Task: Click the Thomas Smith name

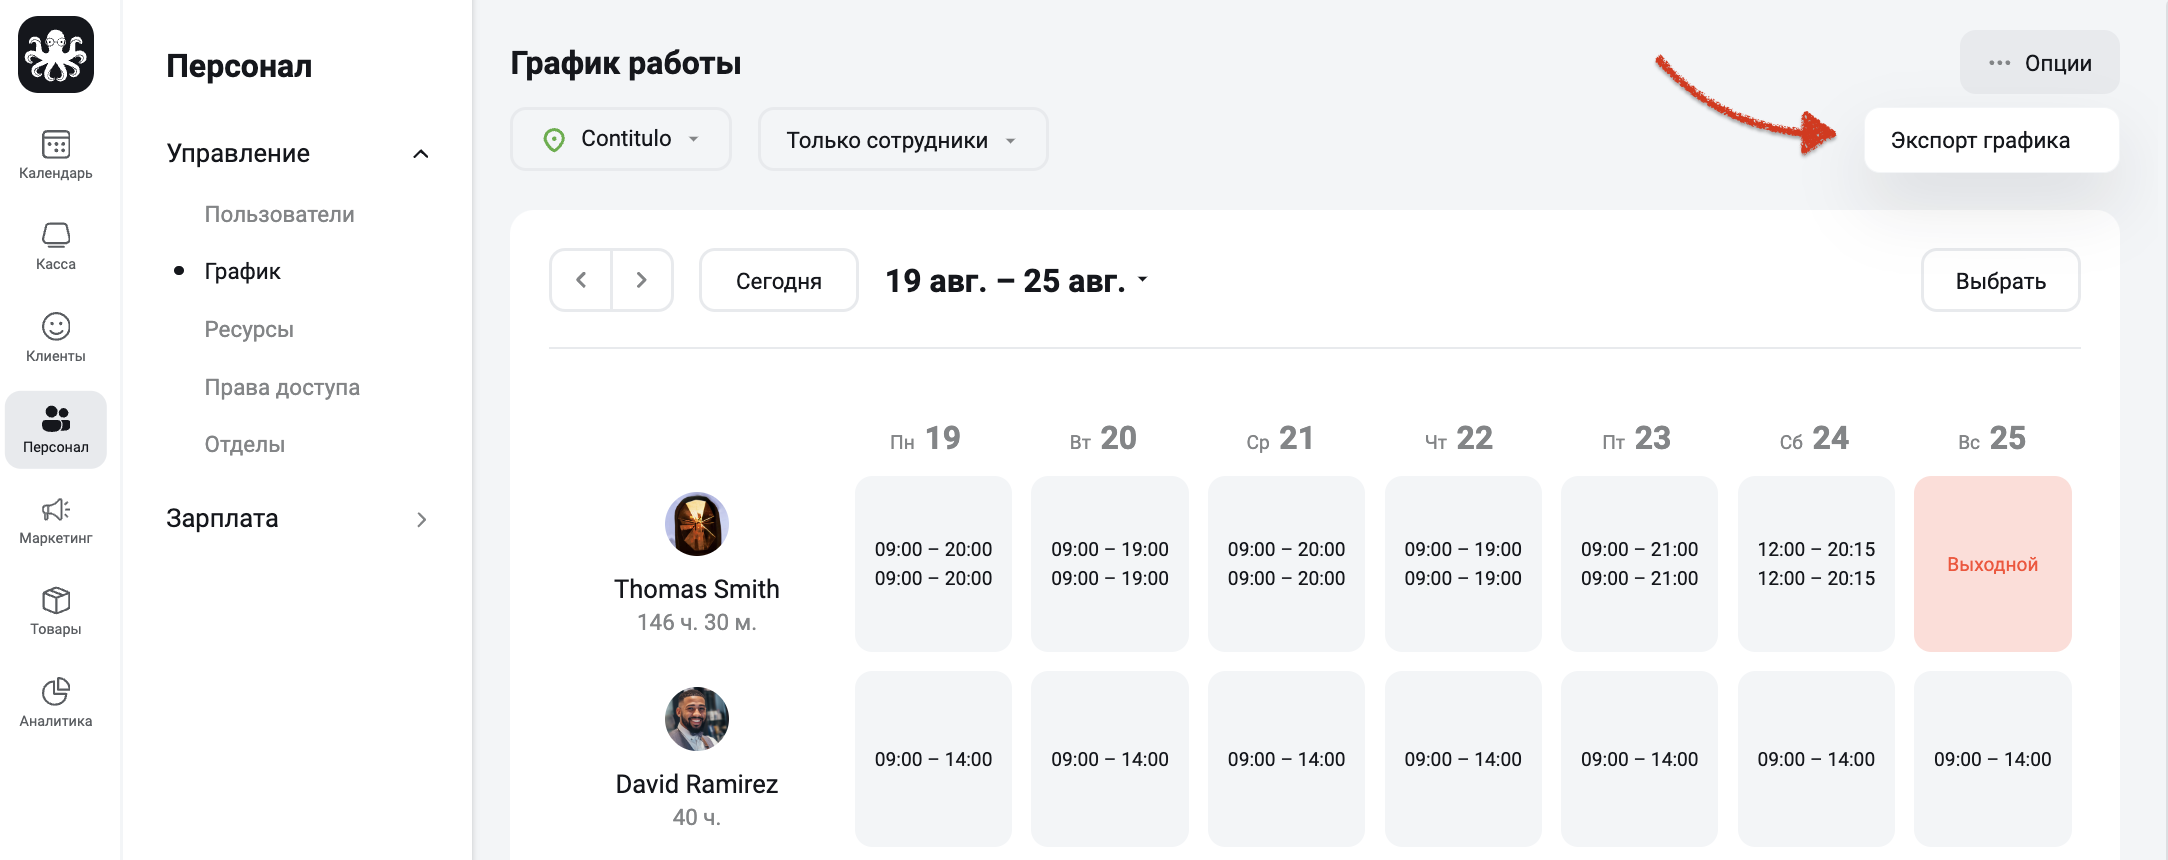Action: pos(697,589)
